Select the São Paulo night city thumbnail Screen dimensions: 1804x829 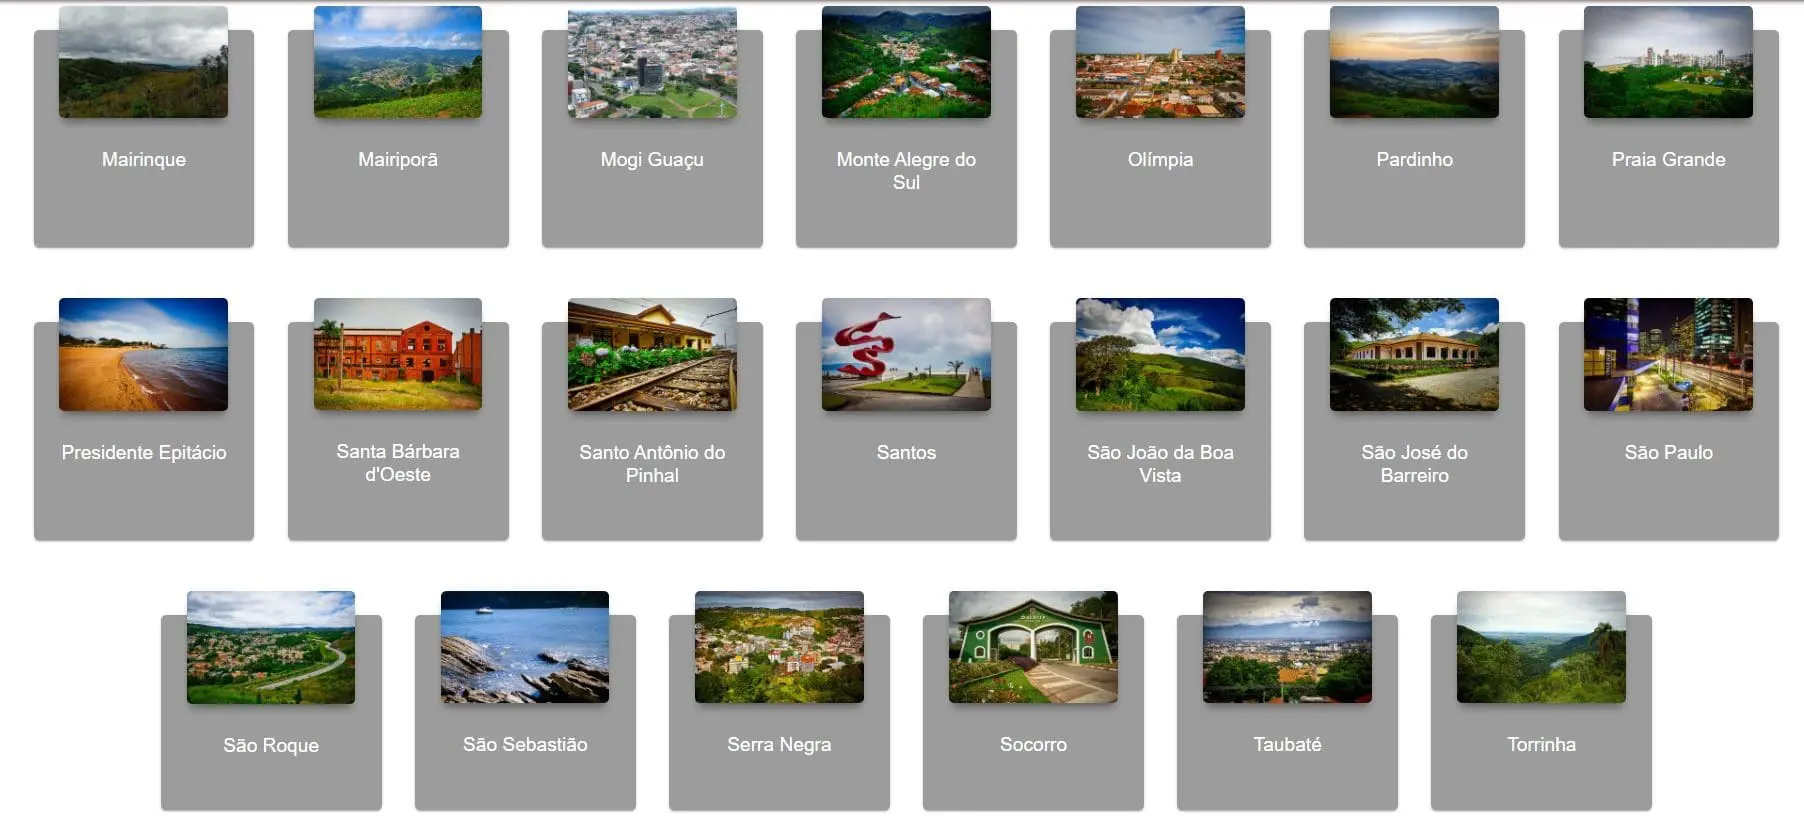click(1668, 354)
